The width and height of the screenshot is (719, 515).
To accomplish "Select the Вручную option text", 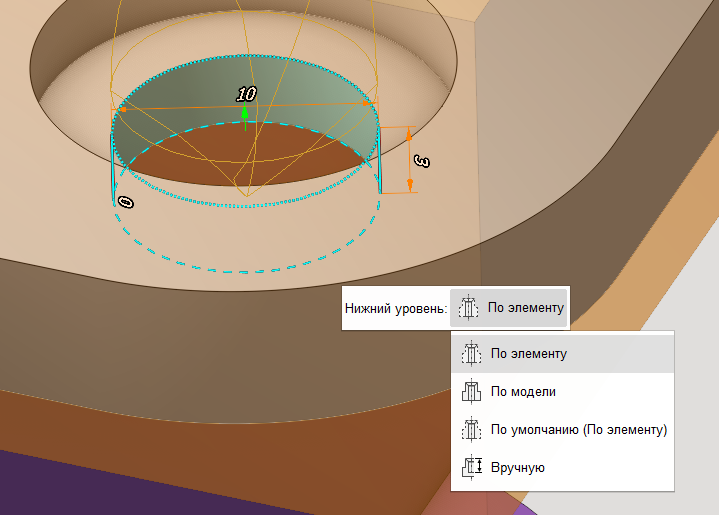I will click(517, 467).
